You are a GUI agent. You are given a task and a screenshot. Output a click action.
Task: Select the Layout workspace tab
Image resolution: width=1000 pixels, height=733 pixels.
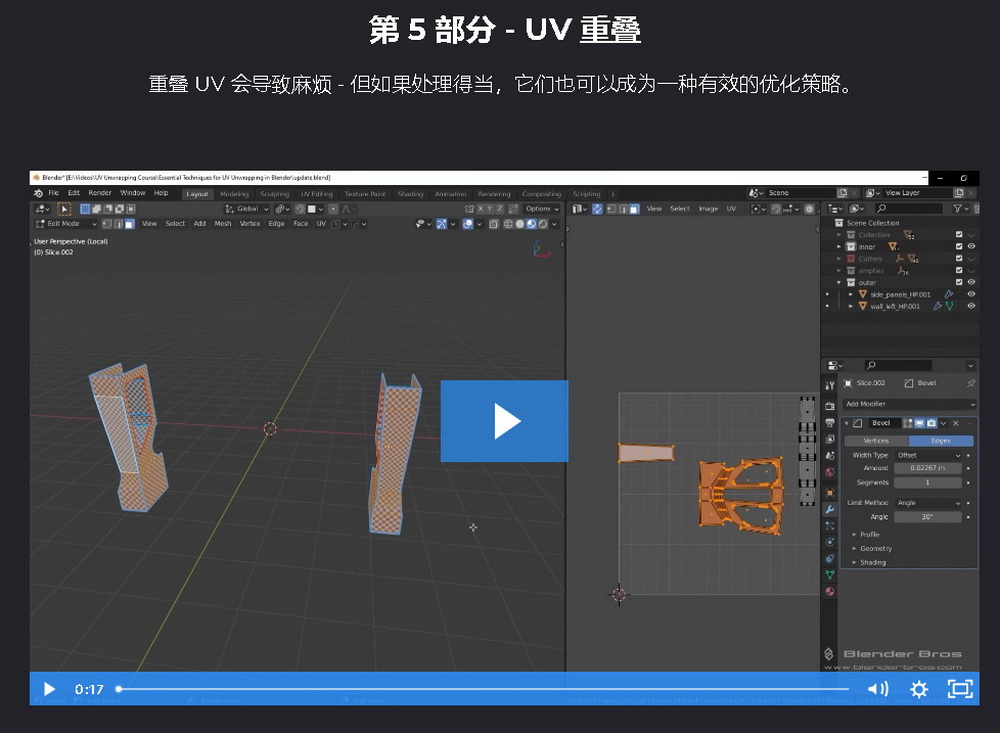click(x=198, y=194)
